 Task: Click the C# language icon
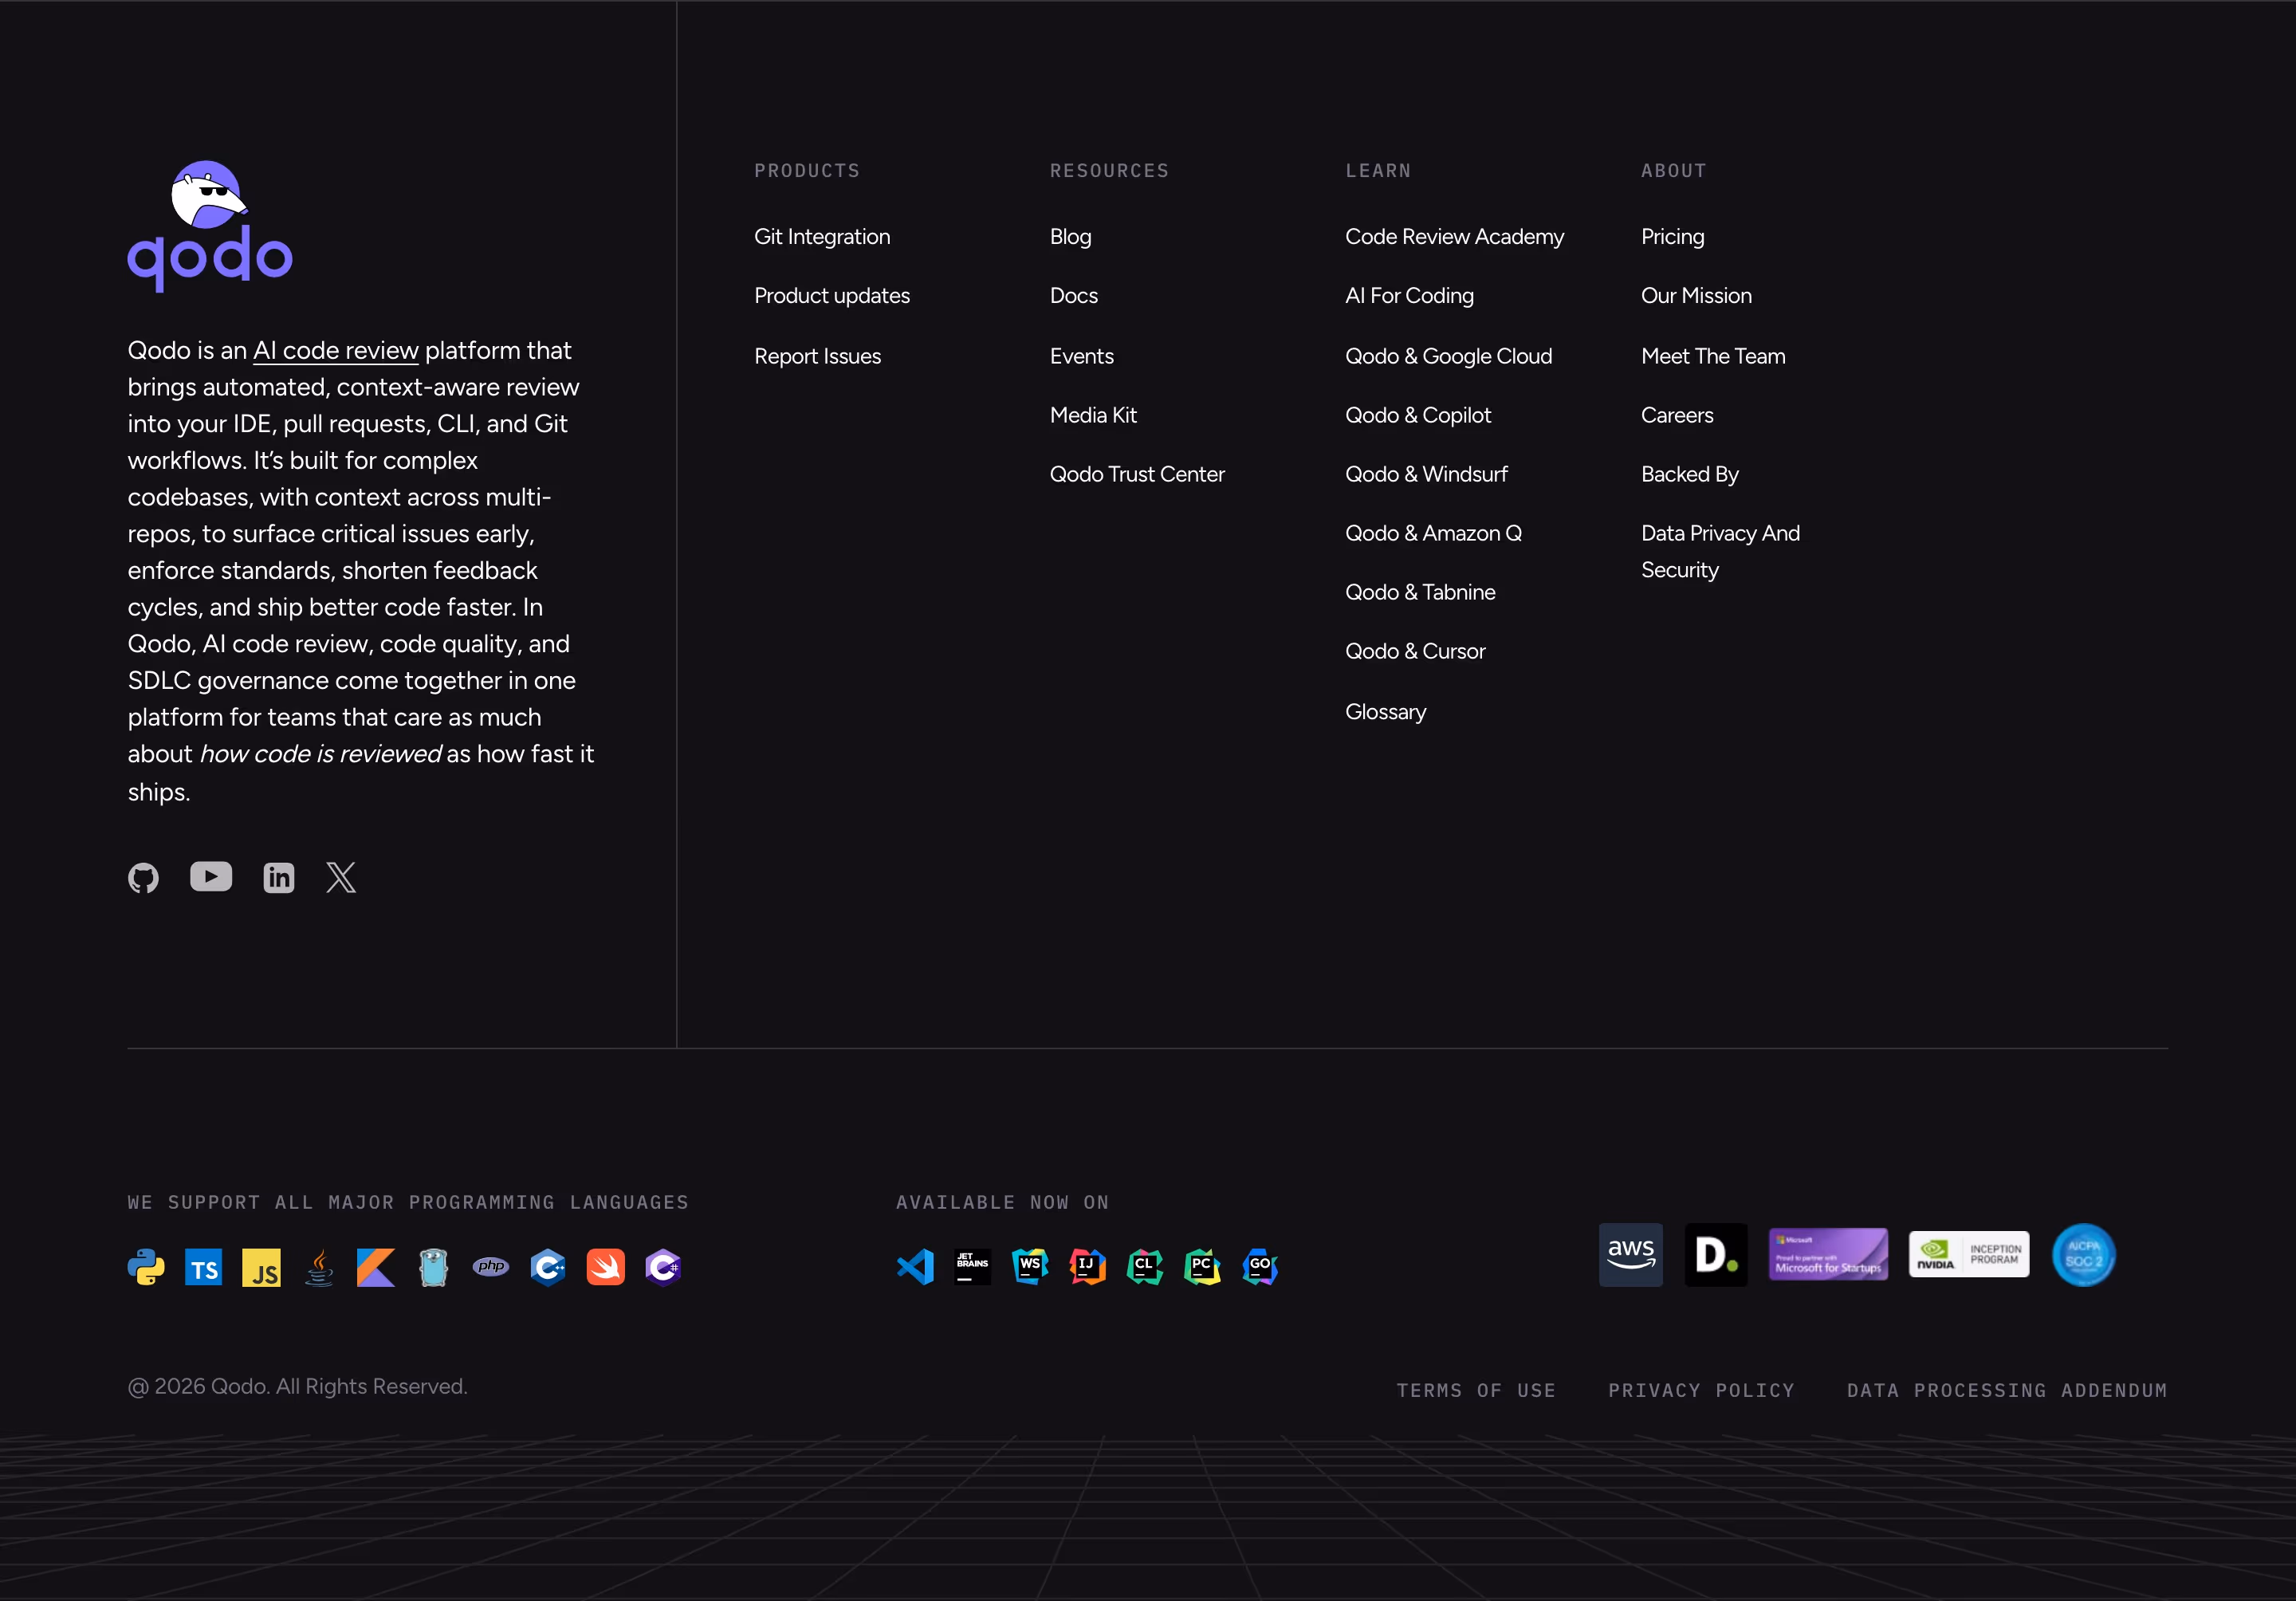point(663,1267)
